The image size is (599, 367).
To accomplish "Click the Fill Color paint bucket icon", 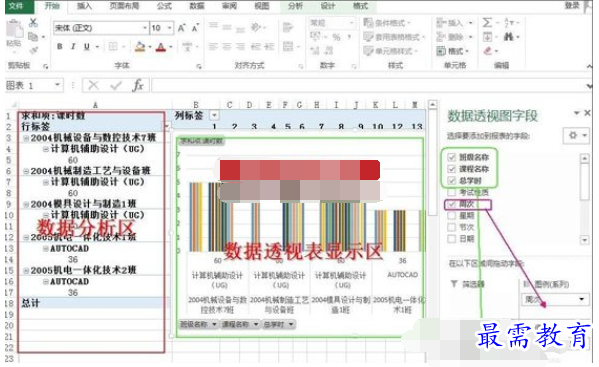I will [x=140, y=47].
